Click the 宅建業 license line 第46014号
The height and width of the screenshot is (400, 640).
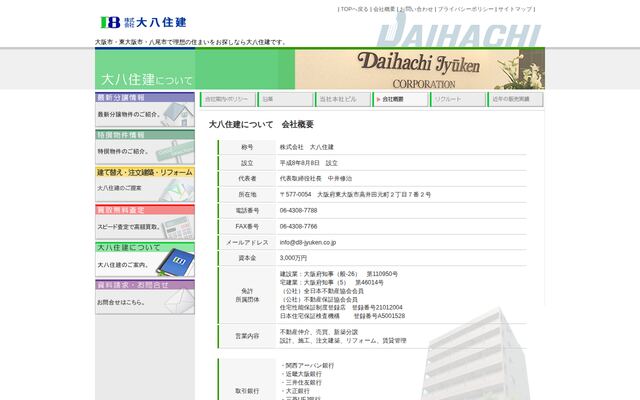(331, 282)
